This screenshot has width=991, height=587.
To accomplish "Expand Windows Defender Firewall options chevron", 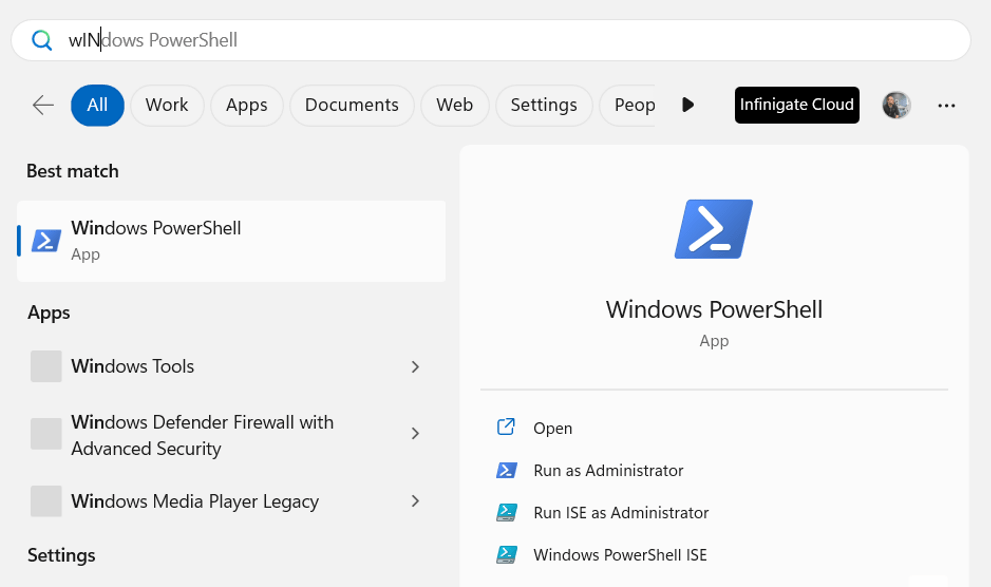I will click(x=415, y=434).
